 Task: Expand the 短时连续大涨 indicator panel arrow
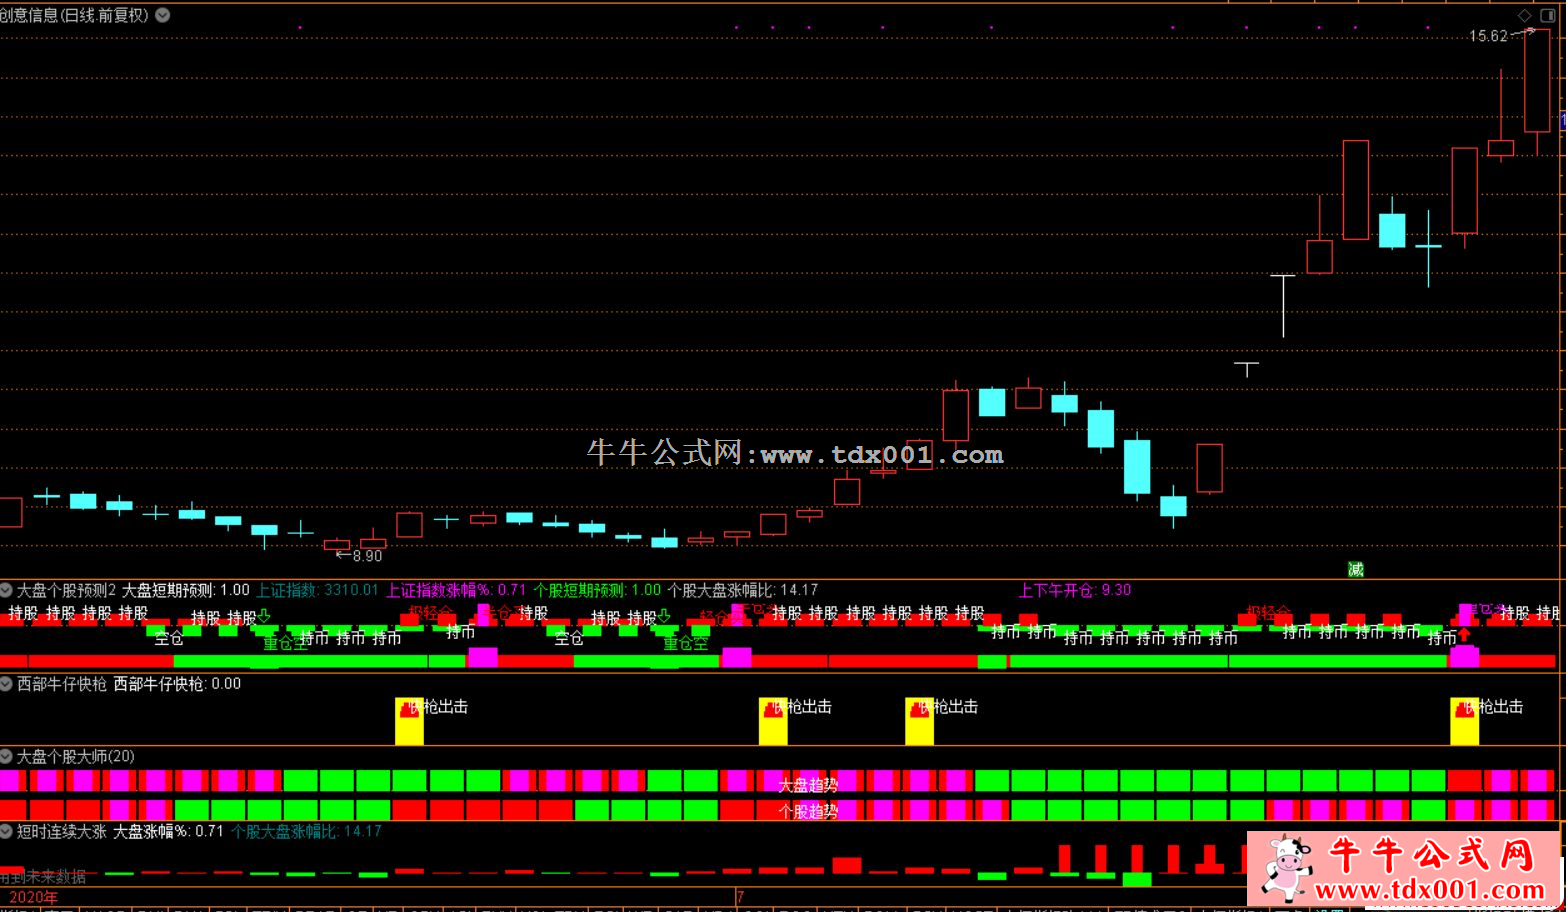7,831
